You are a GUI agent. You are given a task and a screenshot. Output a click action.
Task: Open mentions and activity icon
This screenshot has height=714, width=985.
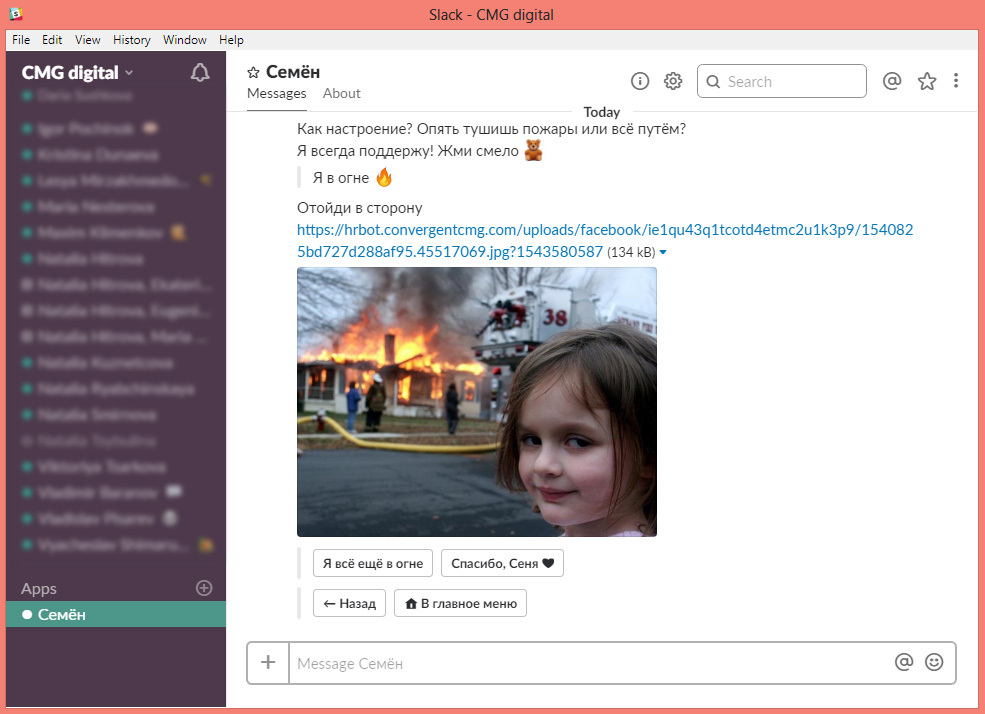[891, 81]
